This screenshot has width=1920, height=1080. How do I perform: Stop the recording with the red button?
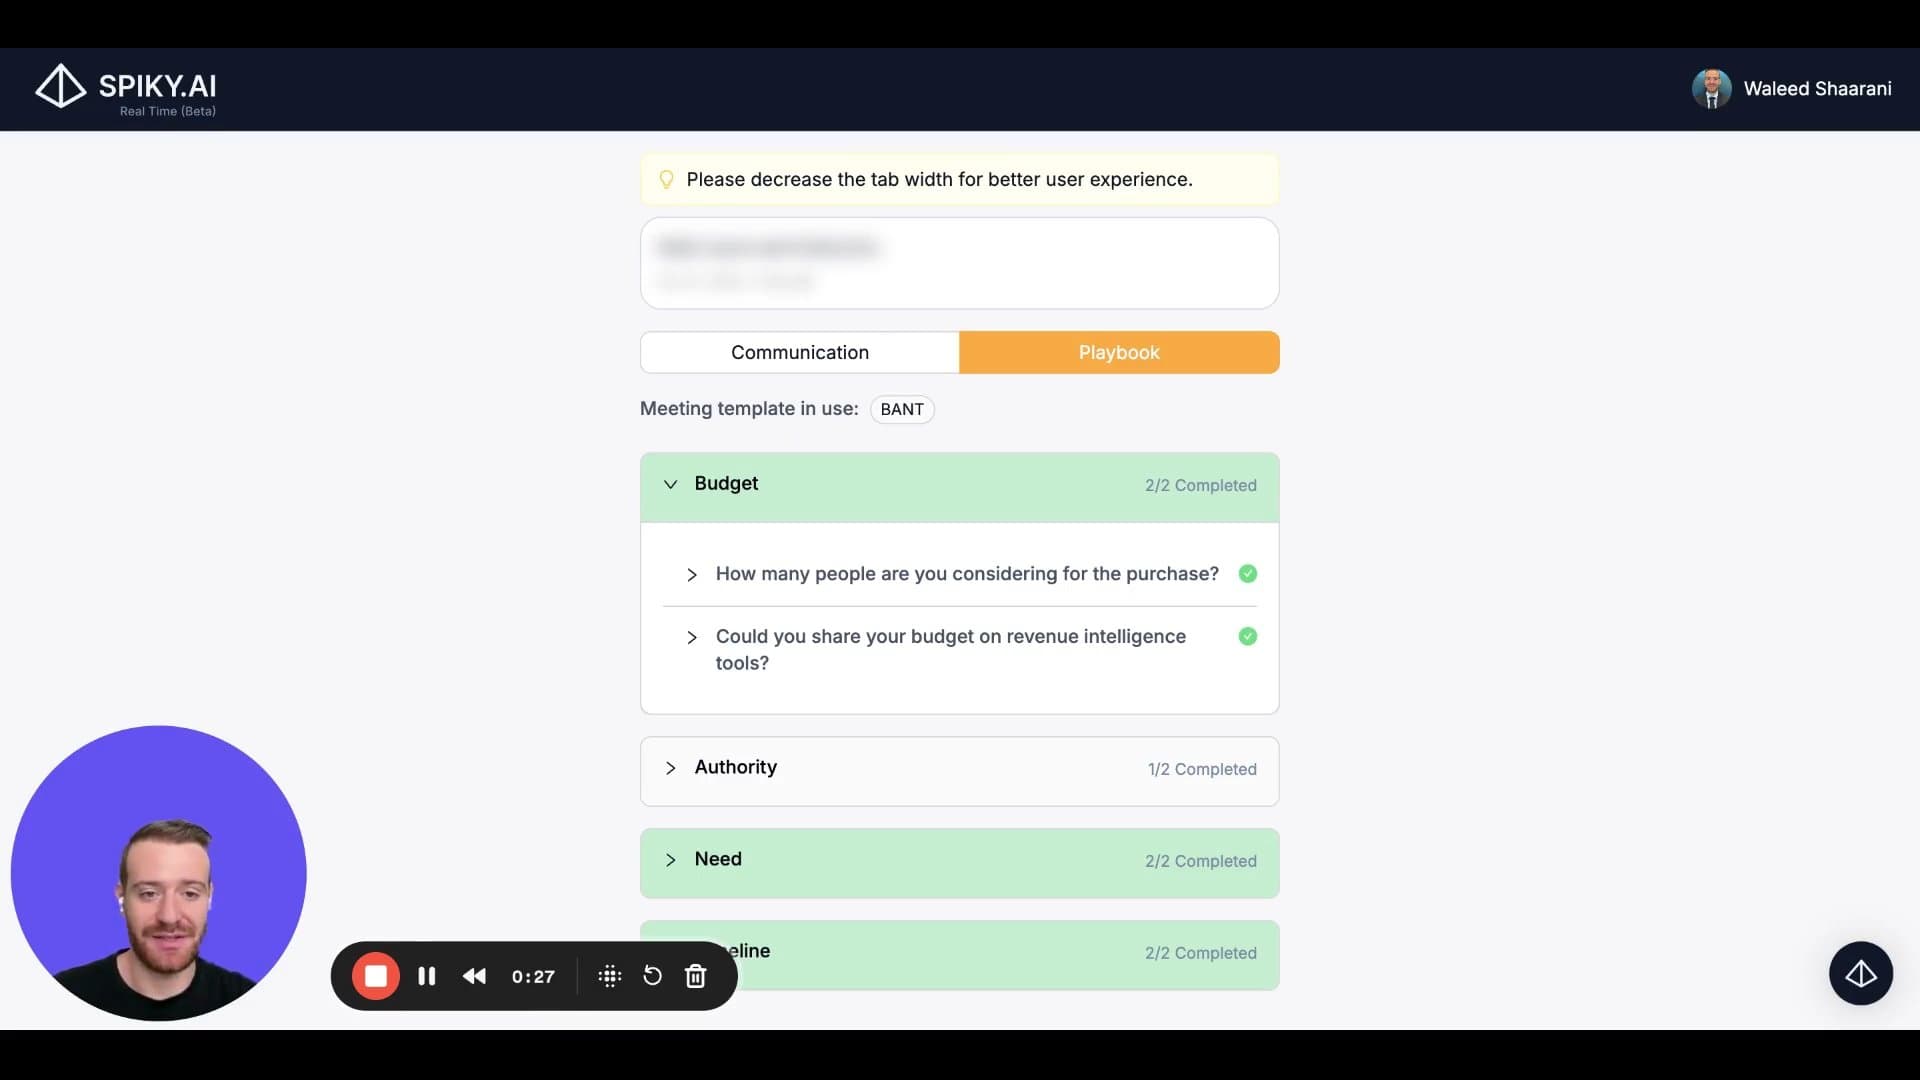tap(376, 976)
